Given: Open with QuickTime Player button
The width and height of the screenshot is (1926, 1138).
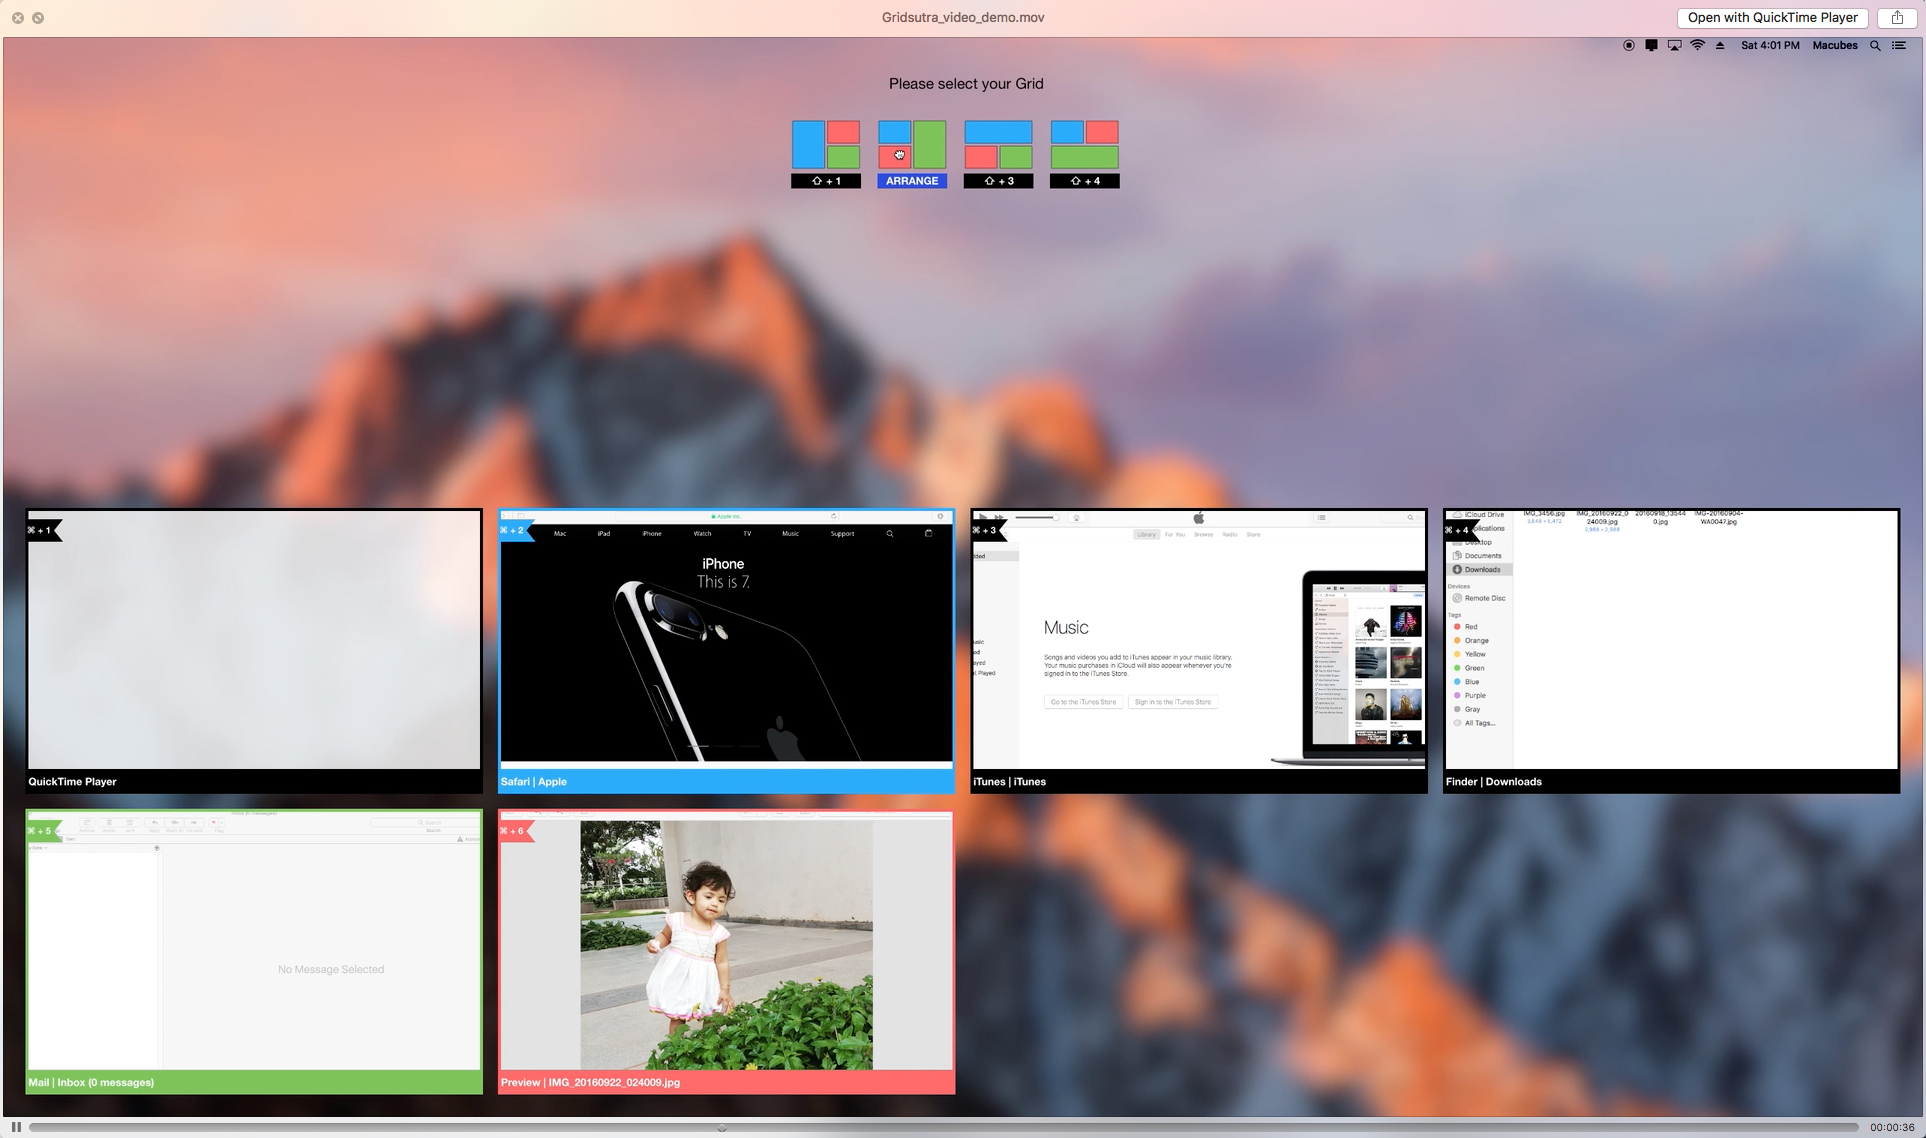Looking at the screenshot, I should (x=1772, y=17).
